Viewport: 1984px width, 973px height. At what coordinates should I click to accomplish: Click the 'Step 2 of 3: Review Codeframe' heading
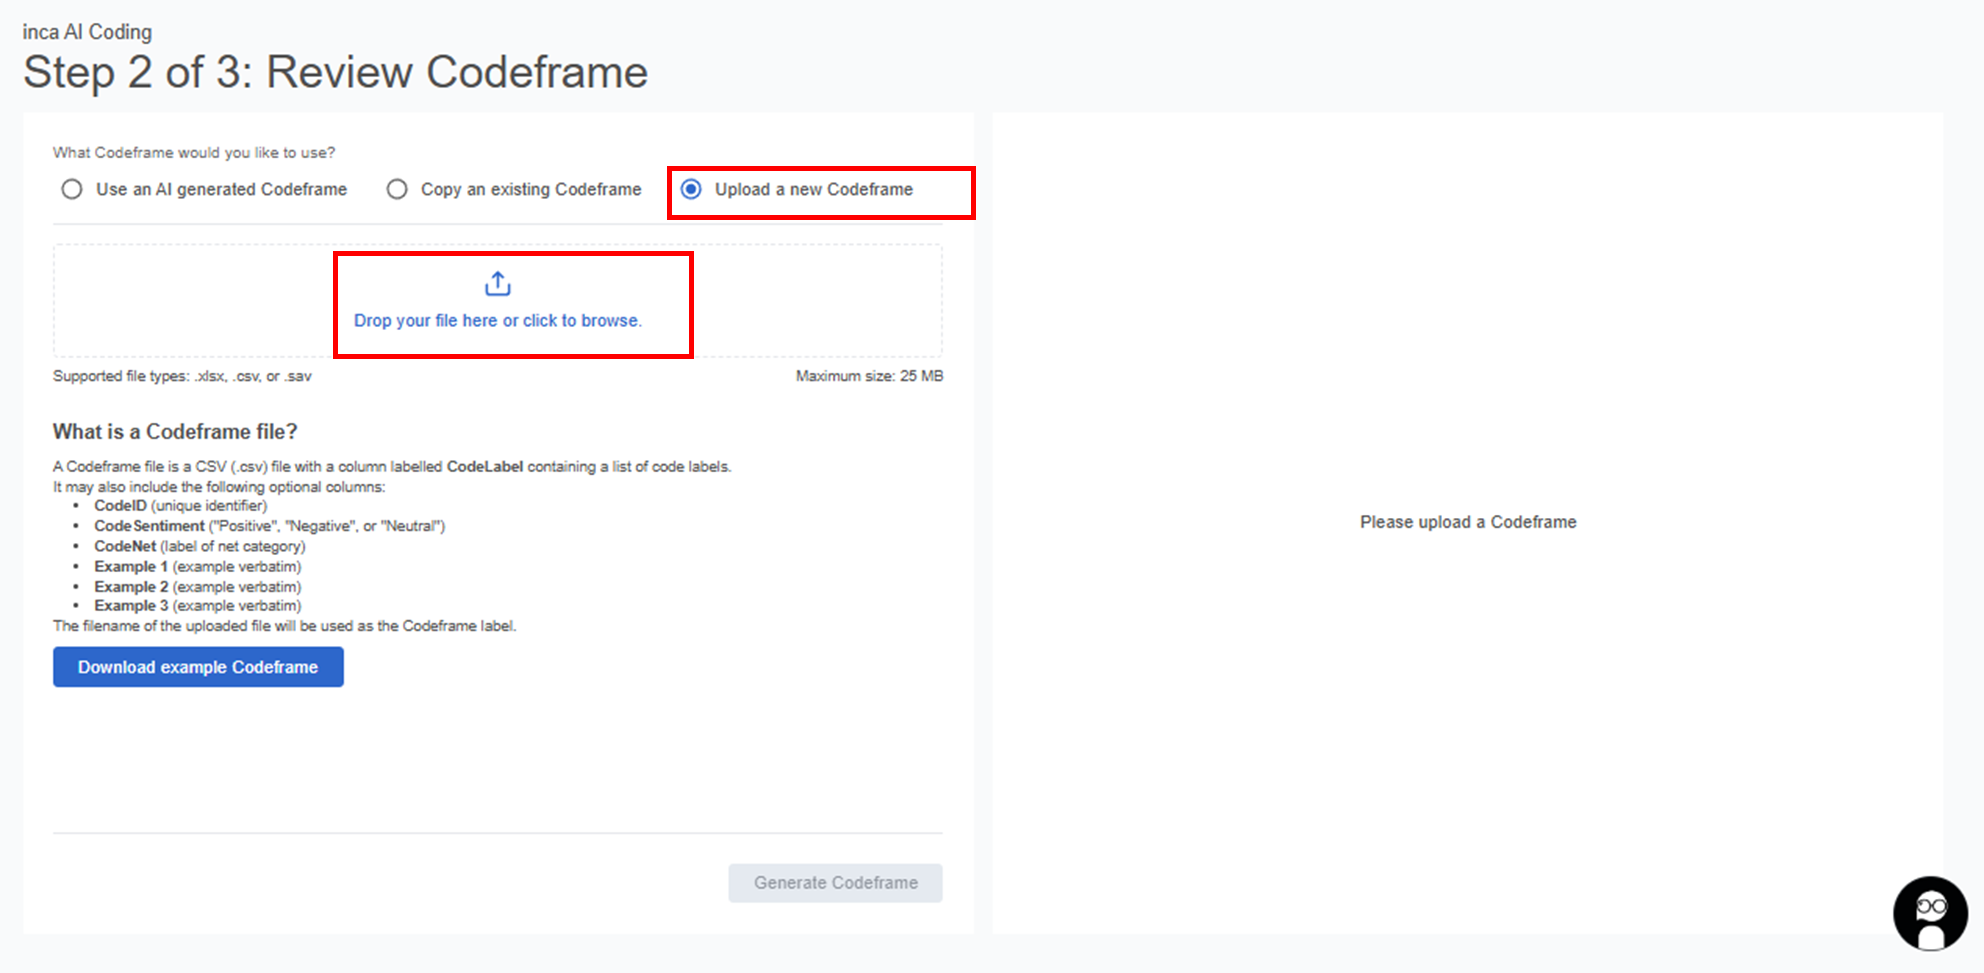(335, 72)
